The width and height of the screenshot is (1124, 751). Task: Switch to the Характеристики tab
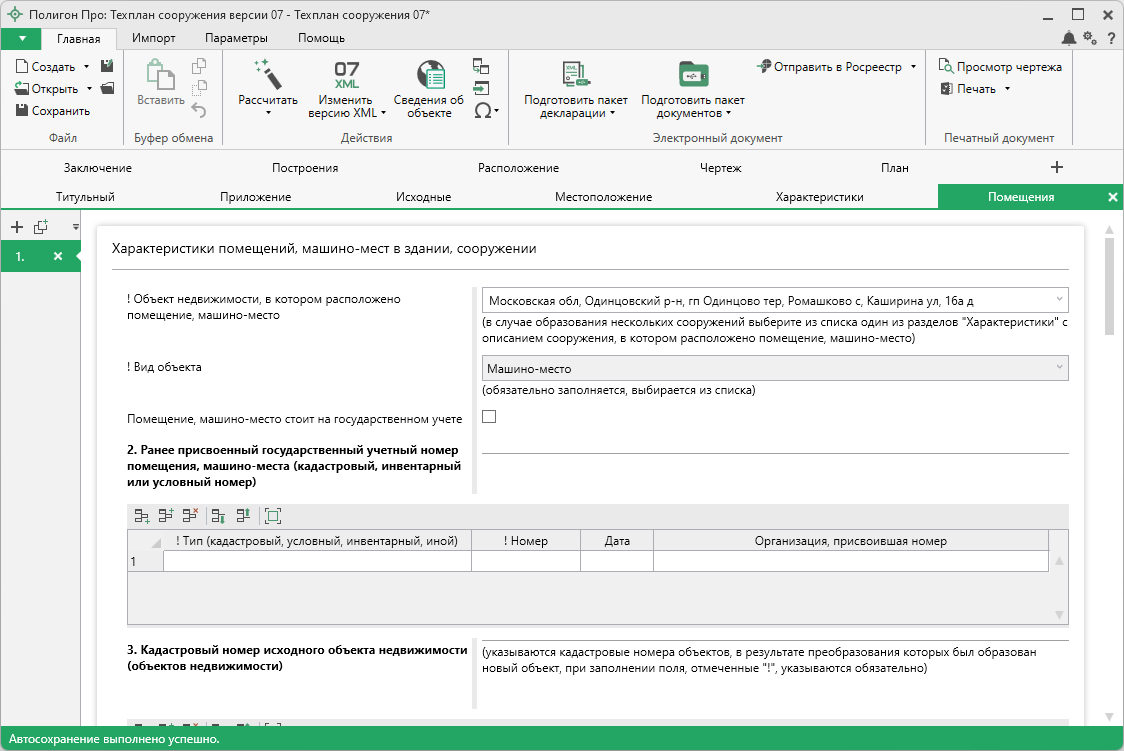coord(819,197)
